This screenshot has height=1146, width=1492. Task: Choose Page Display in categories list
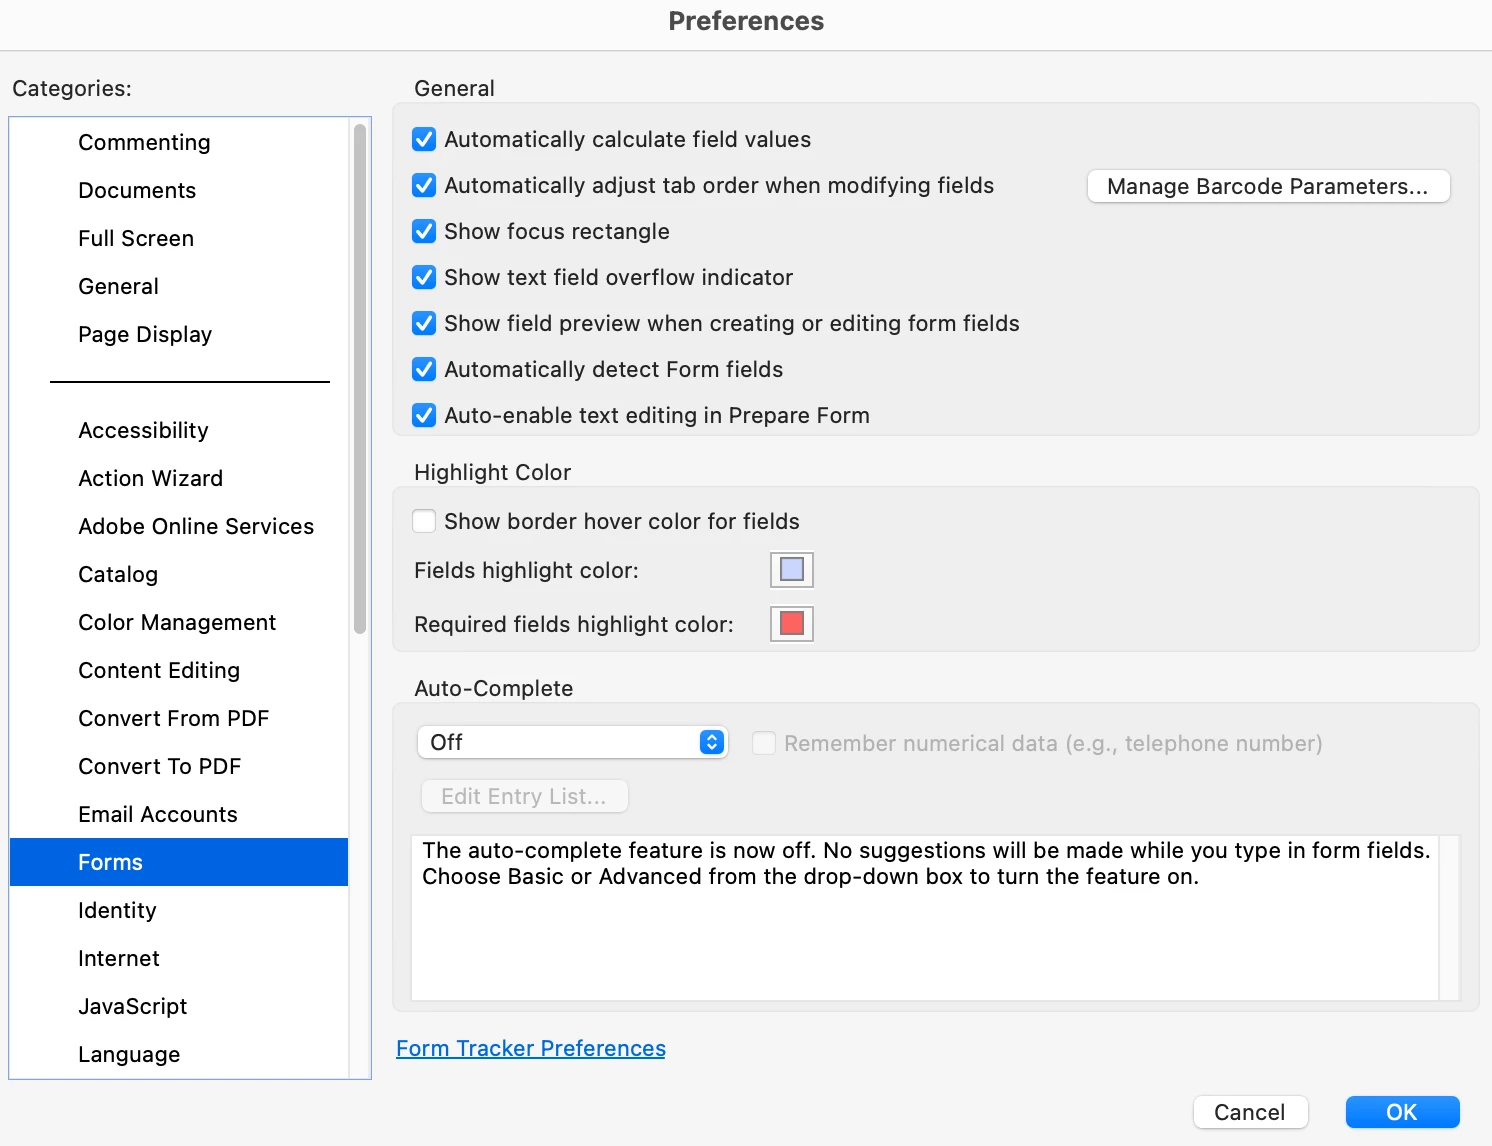(145, 334)
